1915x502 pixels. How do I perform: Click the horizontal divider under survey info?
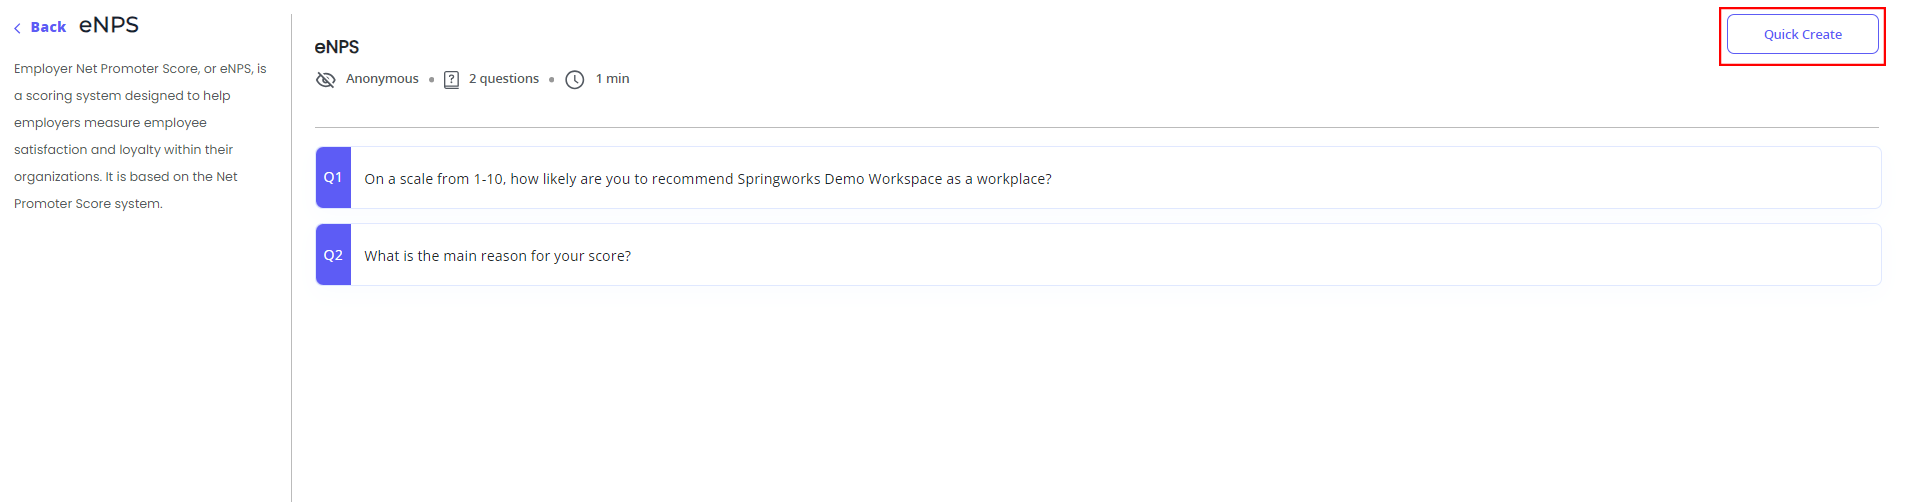click(x=1097, y=127)
